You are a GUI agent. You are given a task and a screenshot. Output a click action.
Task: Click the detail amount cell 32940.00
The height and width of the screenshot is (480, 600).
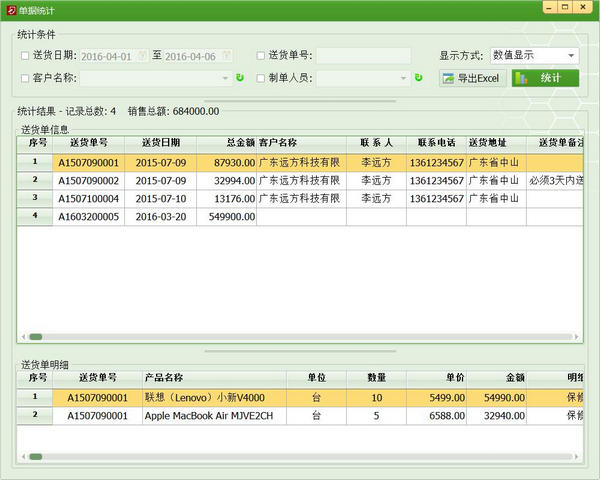(496, 416)
